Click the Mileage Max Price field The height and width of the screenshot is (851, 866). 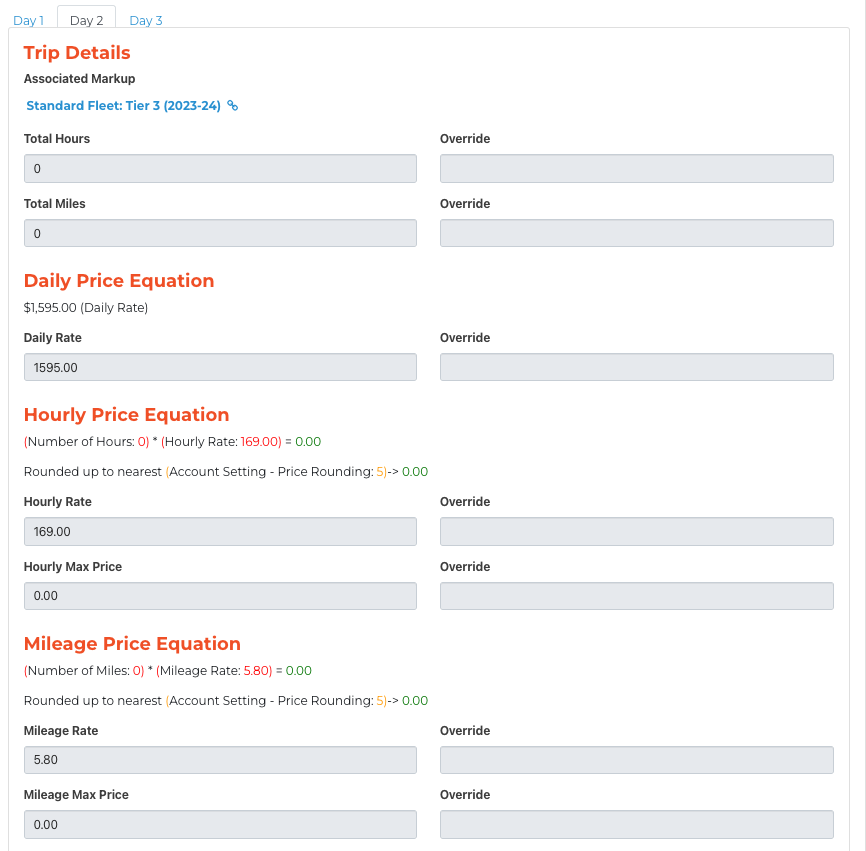tap(220, 824)
